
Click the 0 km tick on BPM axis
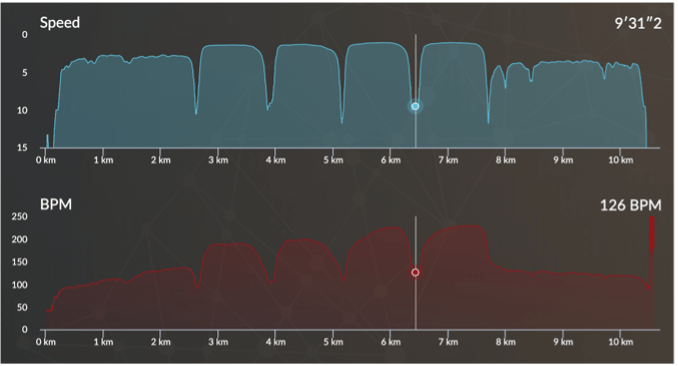tap(46, 342)
